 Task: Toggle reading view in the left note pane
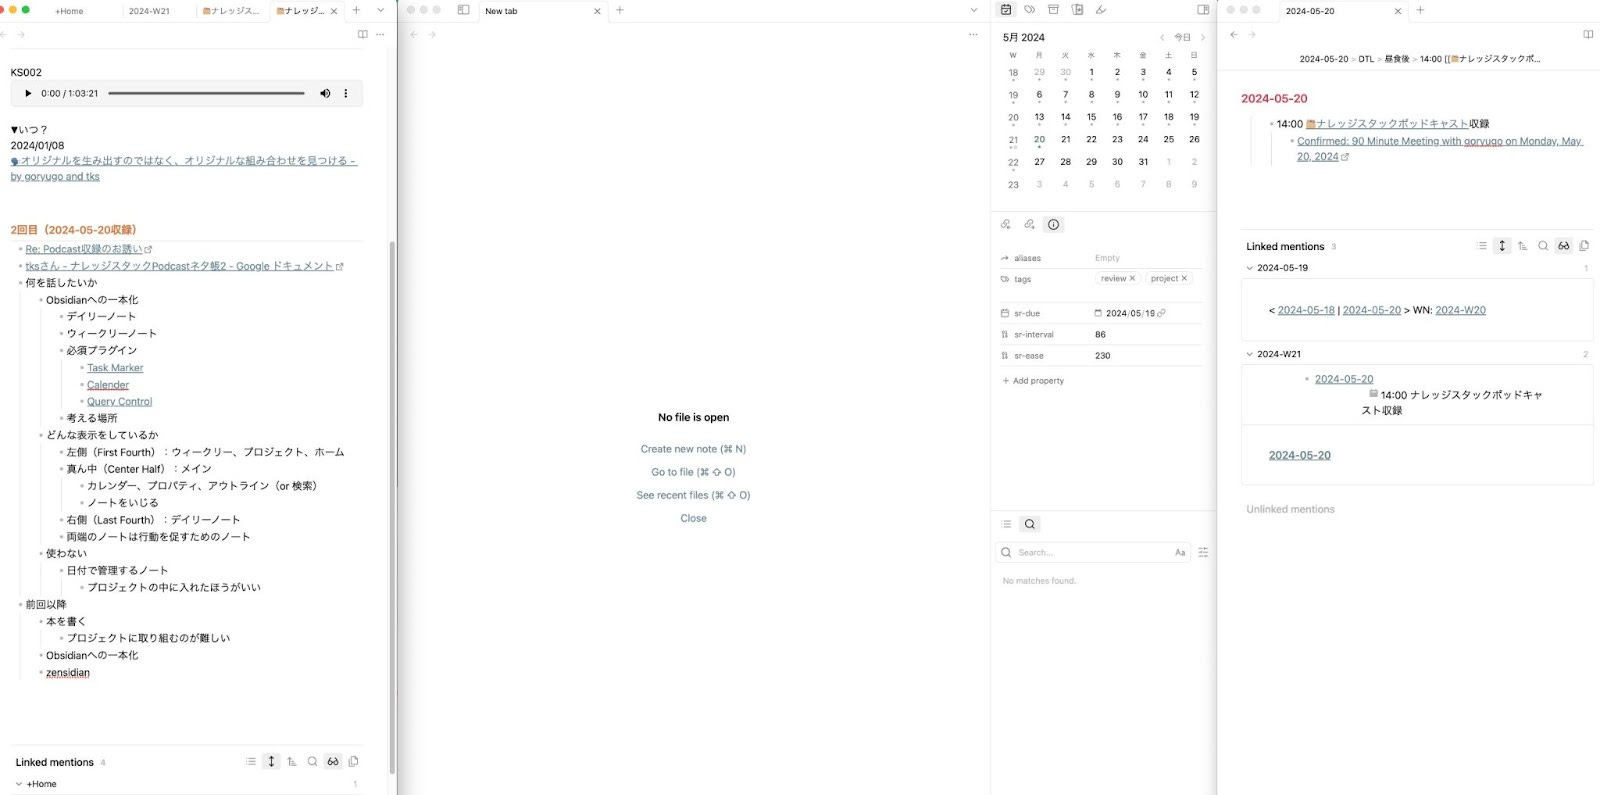pos(362,34)
